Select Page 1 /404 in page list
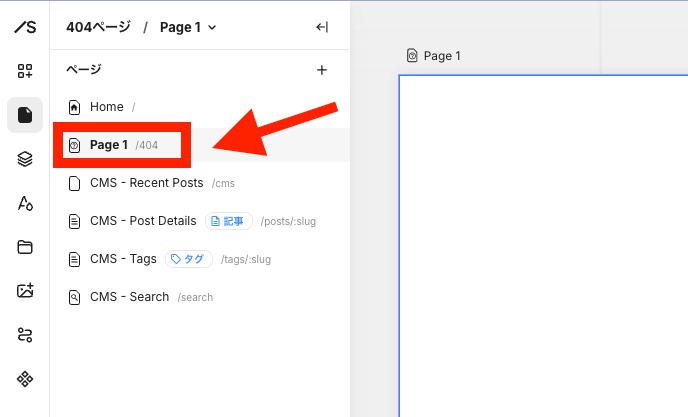 109,145
